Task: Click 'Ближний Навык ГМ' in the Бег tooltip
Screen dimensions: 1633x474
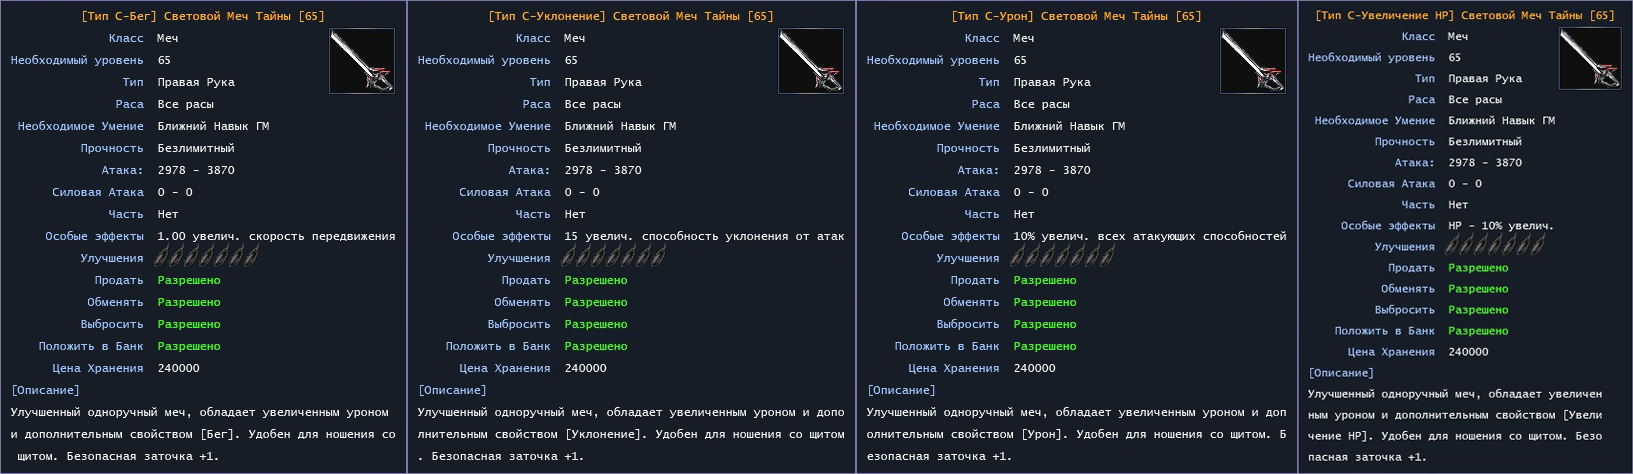Action: (213, 126)
